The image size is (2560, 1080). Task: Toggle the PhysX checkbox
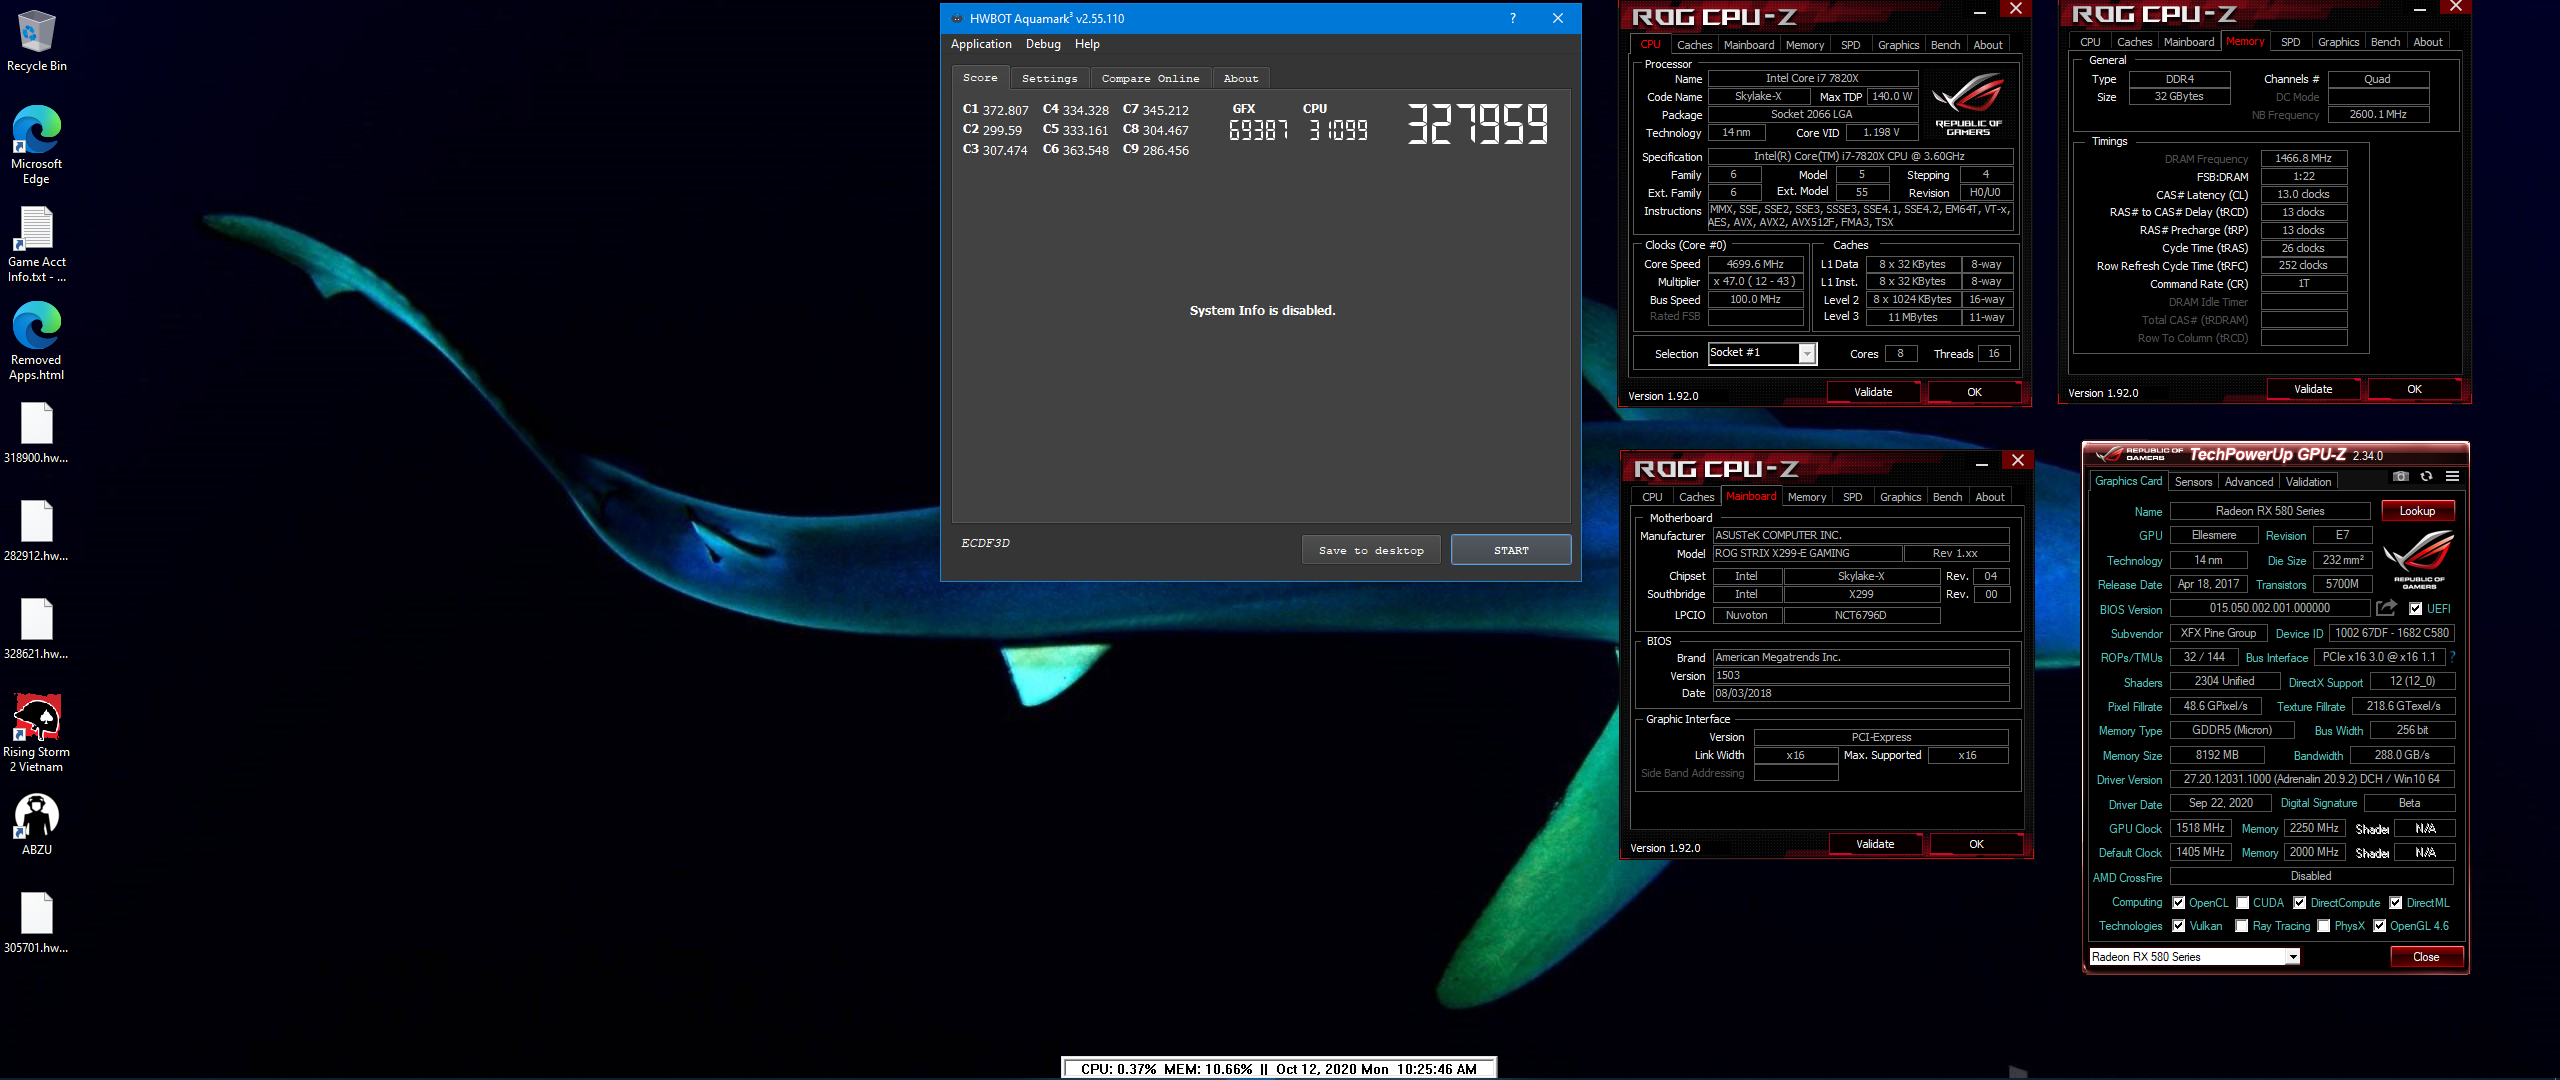pos(2323,926)
